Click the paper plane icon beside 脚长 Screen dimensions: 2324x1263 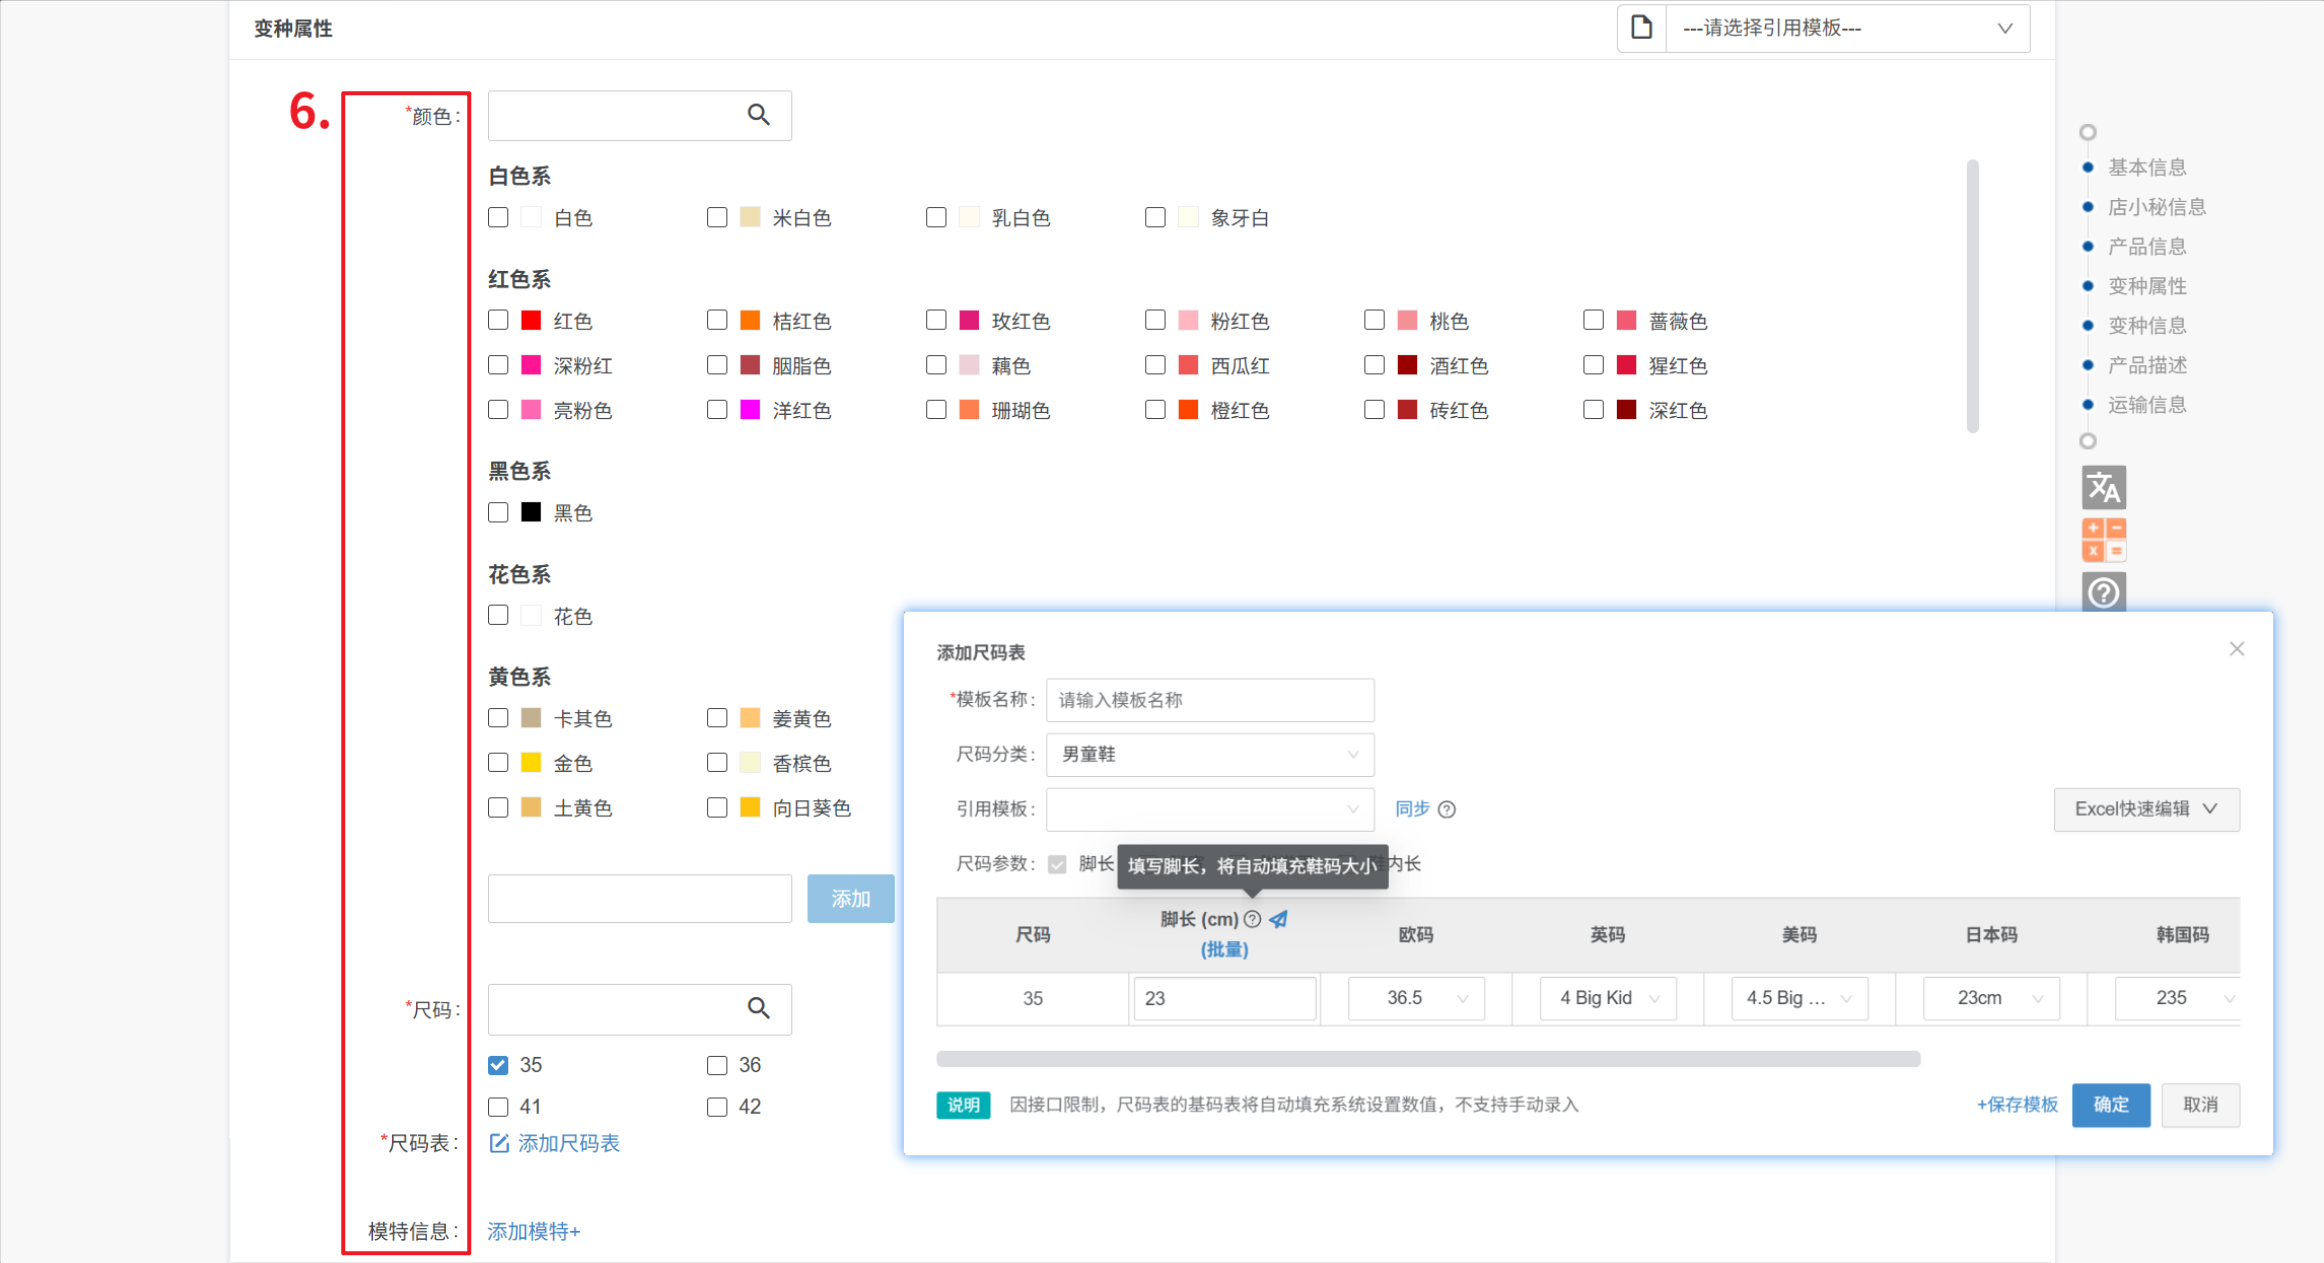(x=1279, y=919)
